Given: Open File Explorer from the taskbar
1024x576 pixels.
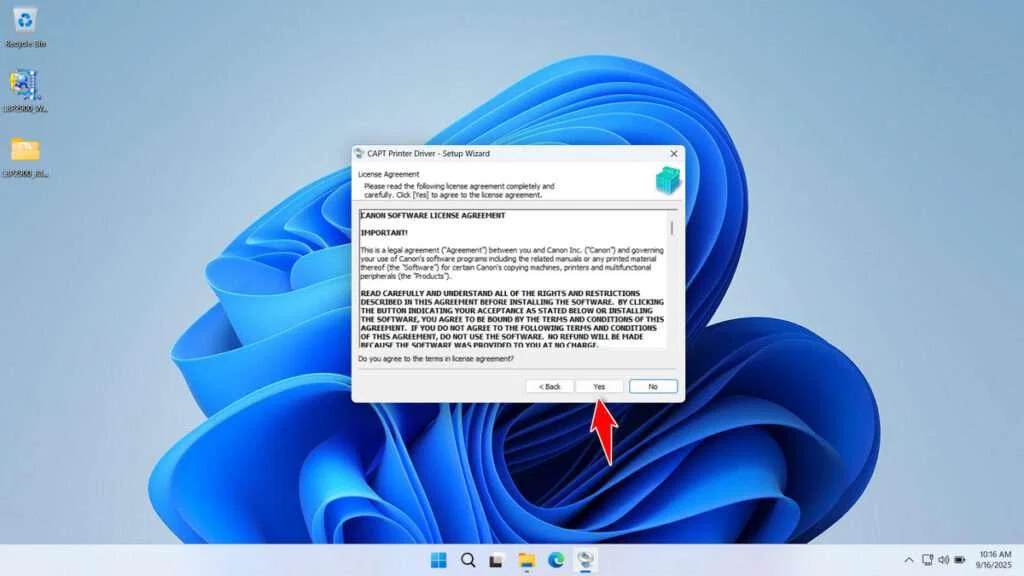Looking at the screenshot, I should tap(527, 560).
